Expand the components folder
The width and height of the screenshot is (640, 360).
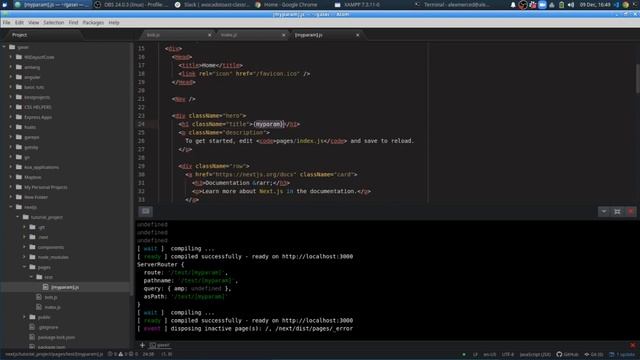(x=24, y=247)
